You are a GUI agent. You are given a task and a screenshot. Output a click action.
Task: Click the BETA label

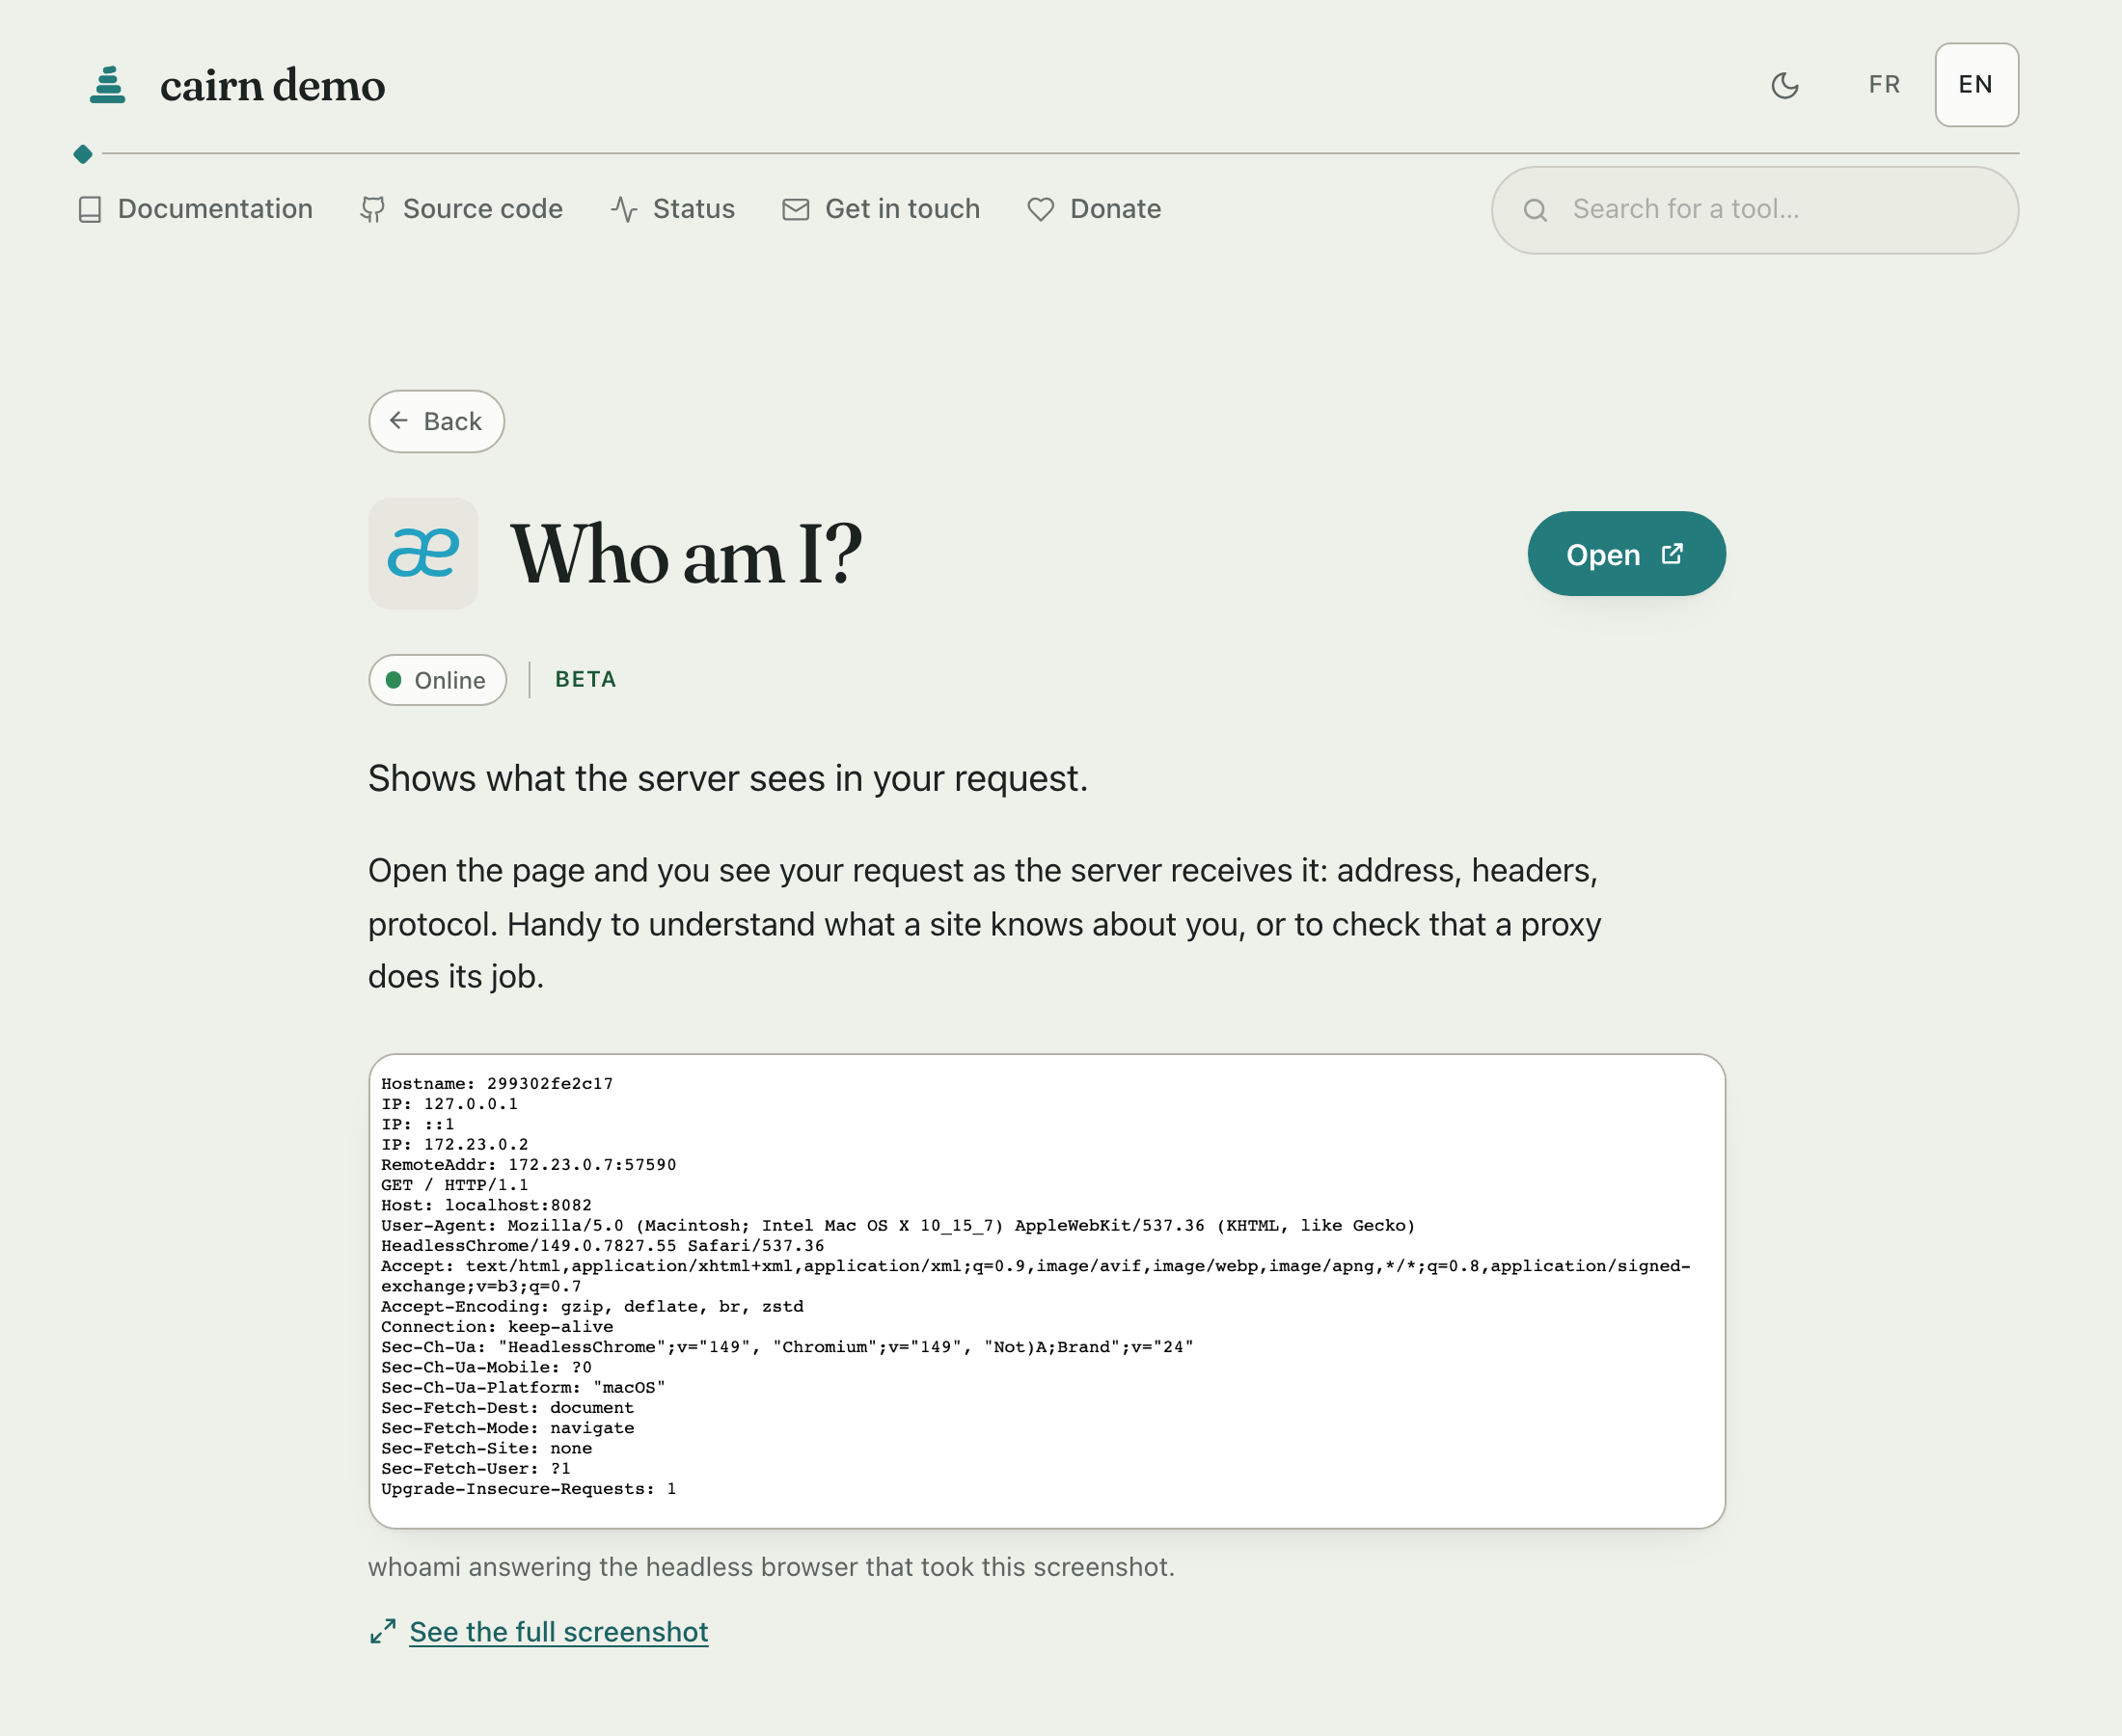pos(586,680)
